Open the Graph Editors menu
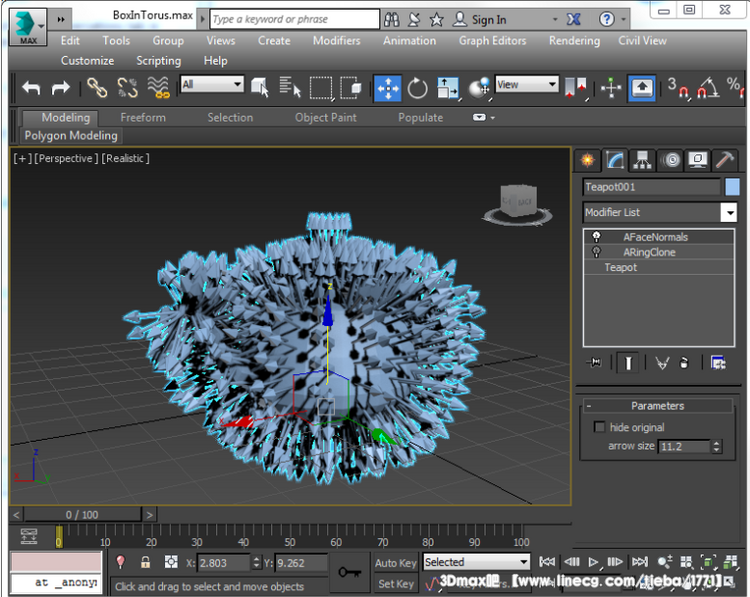Screen dimensions: 750x597 (492, 41)
